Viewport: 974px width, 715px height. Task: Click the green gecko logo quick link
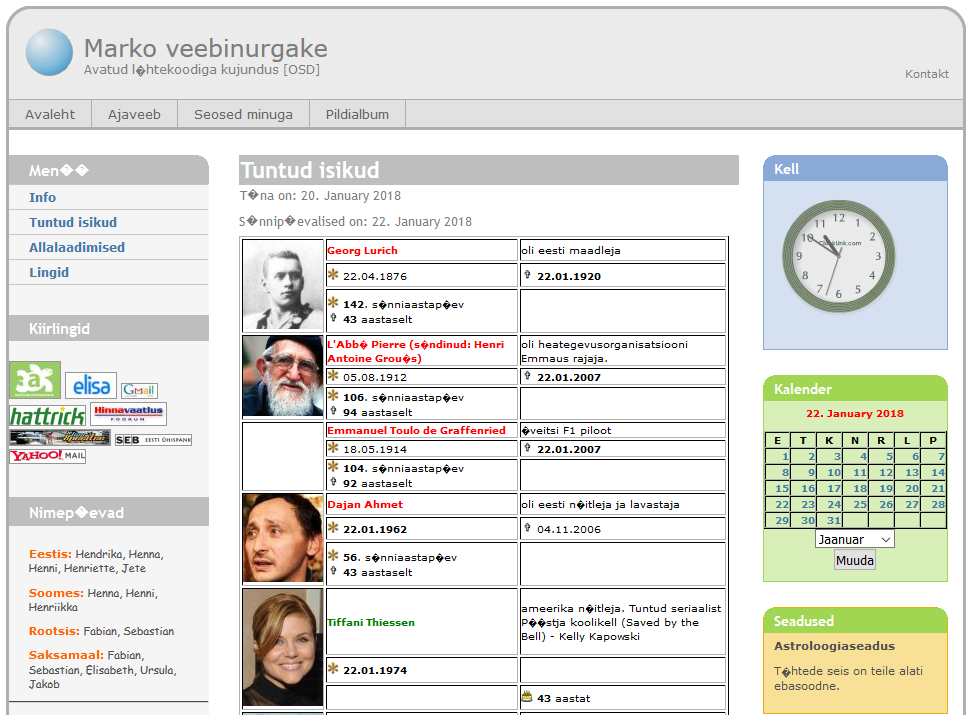point(35,380)
